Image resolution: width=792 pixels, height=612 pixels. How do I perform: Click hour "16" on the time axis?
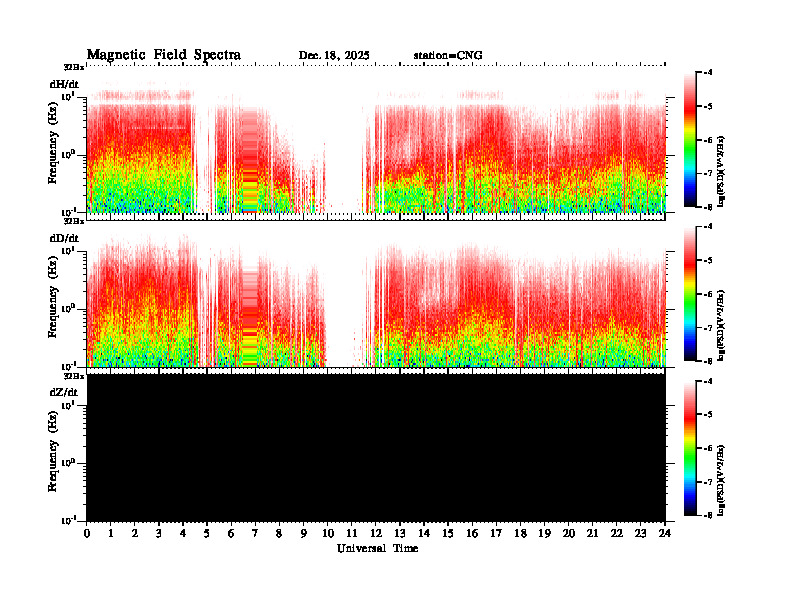click(x=472, y=533)
